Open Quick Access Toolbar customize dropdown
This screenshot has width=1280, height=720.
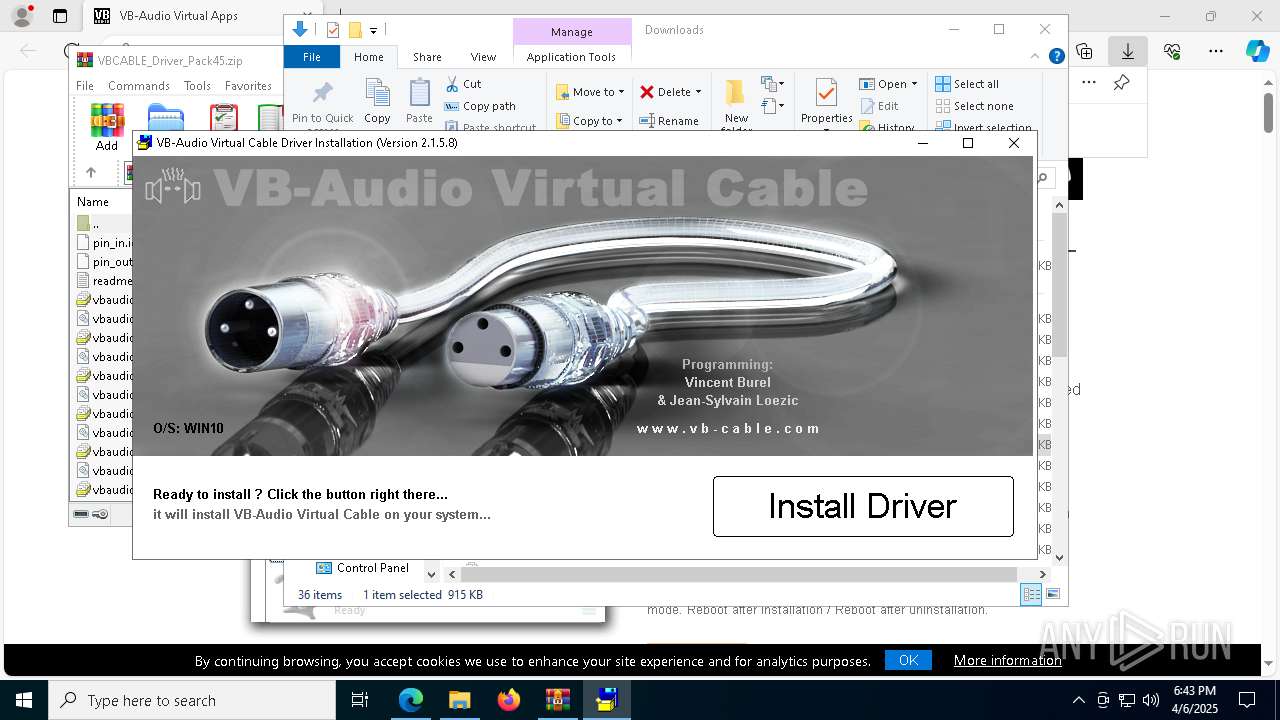(x=373, y=31)
